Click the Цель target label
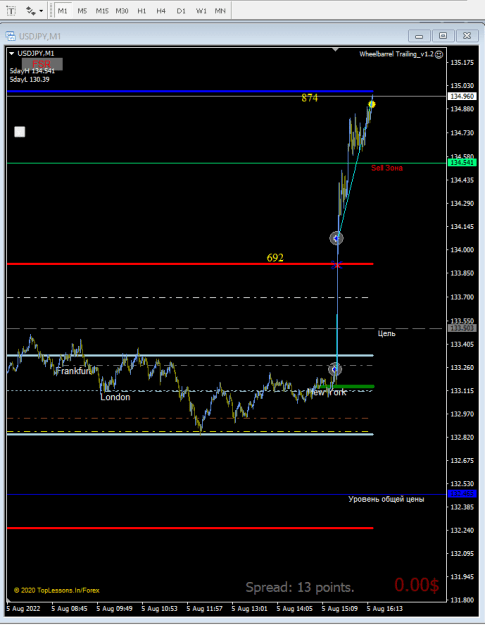Image resolution: width=485 pixels, height=625 pixels. (x=387, y=333)
